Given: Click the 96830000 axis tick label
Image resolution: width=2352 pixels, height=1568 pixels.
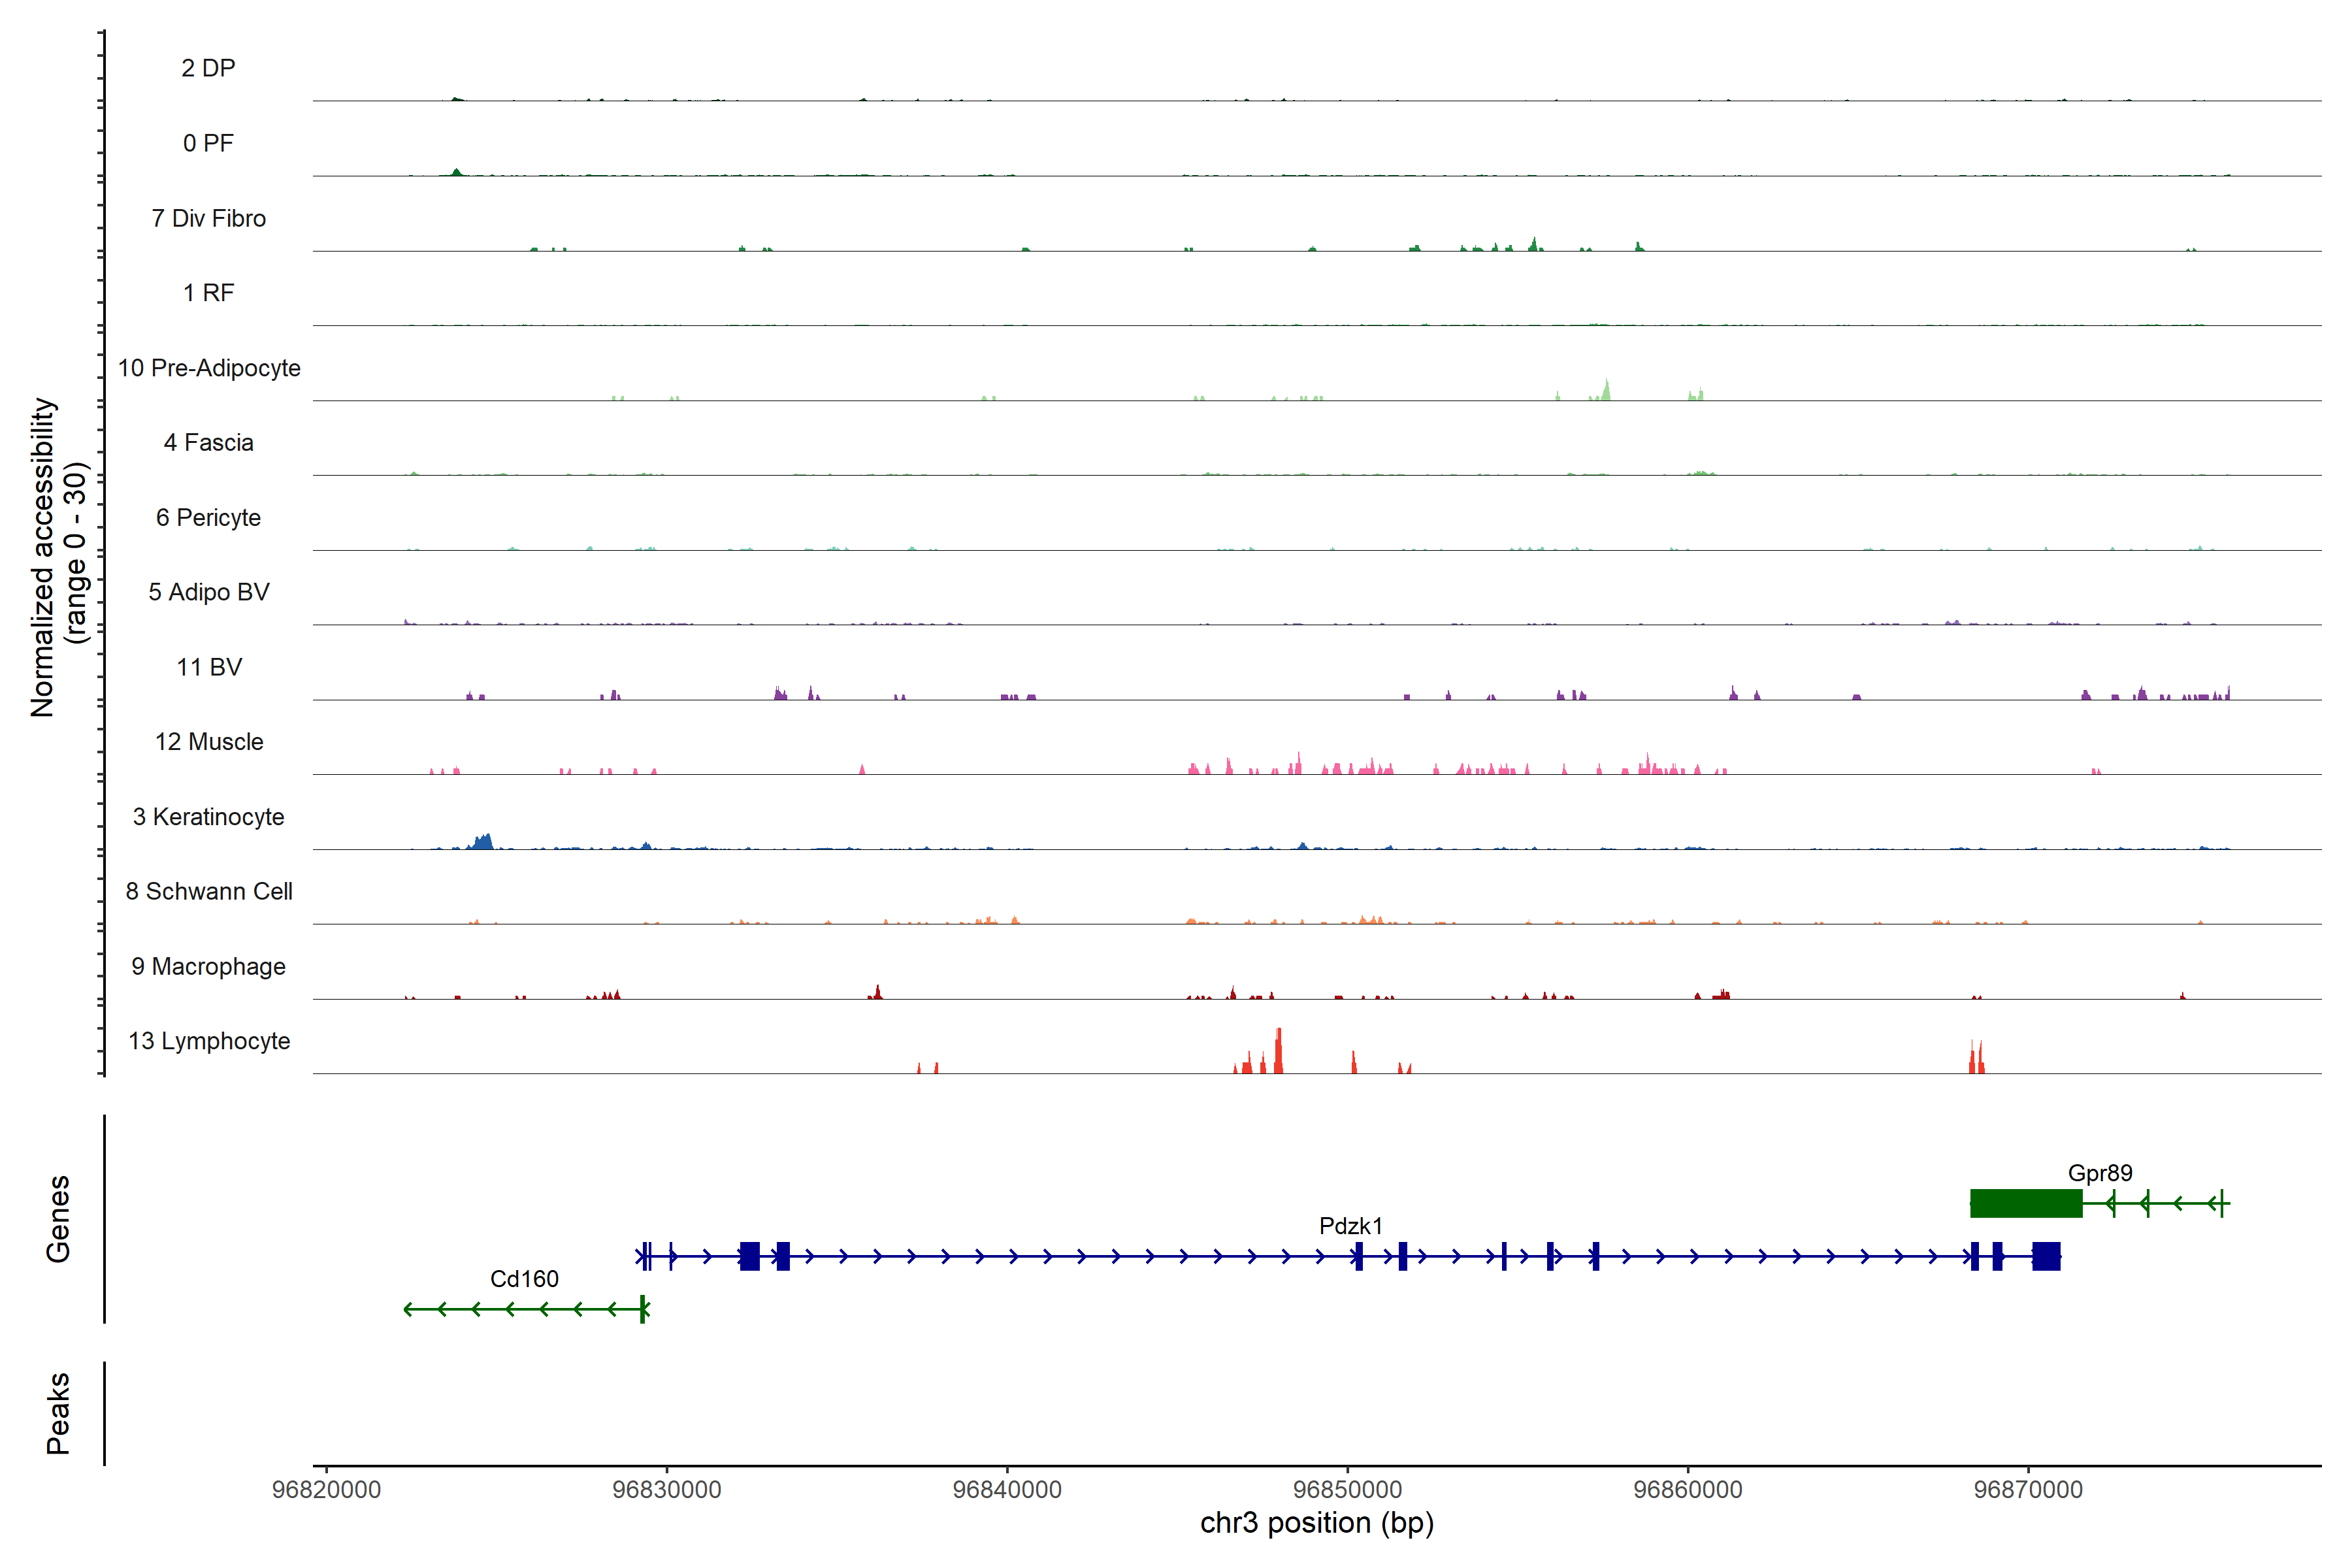Looking at the screenshot, I should [666, 1489].
